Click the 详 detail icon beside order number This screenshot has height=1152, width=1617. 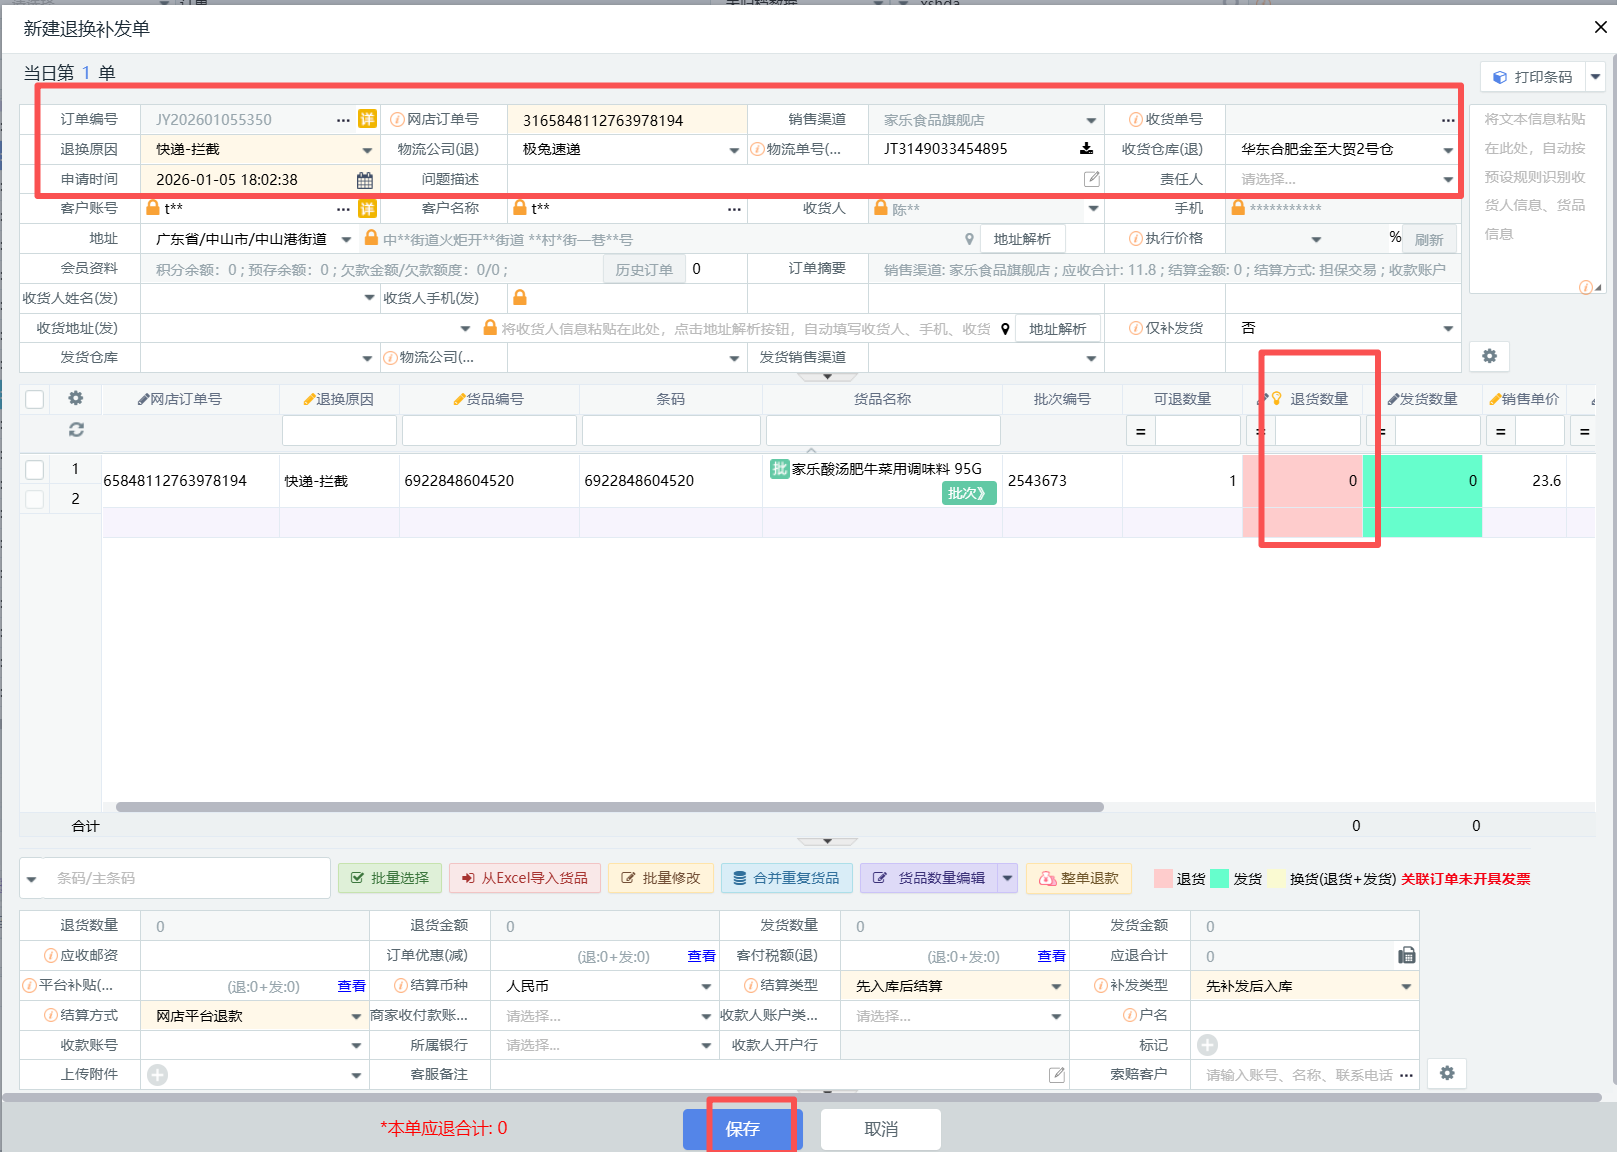tap(367, 119)
